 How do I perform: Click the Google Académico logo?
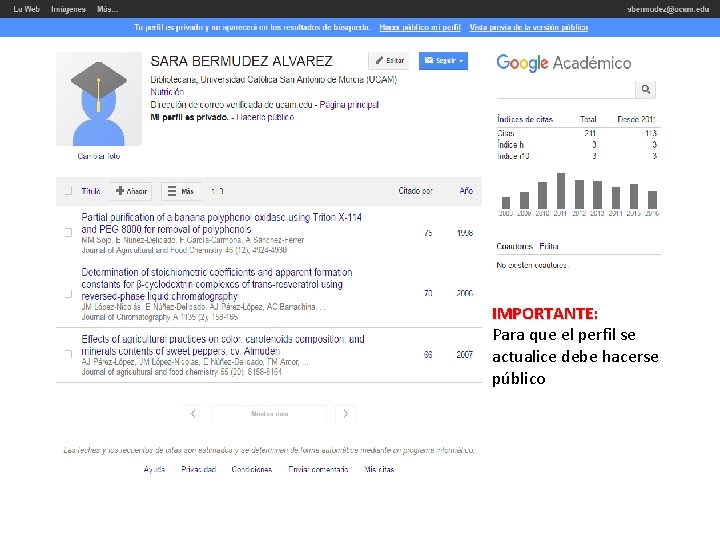pyautogui.click(x=564, y=63)
